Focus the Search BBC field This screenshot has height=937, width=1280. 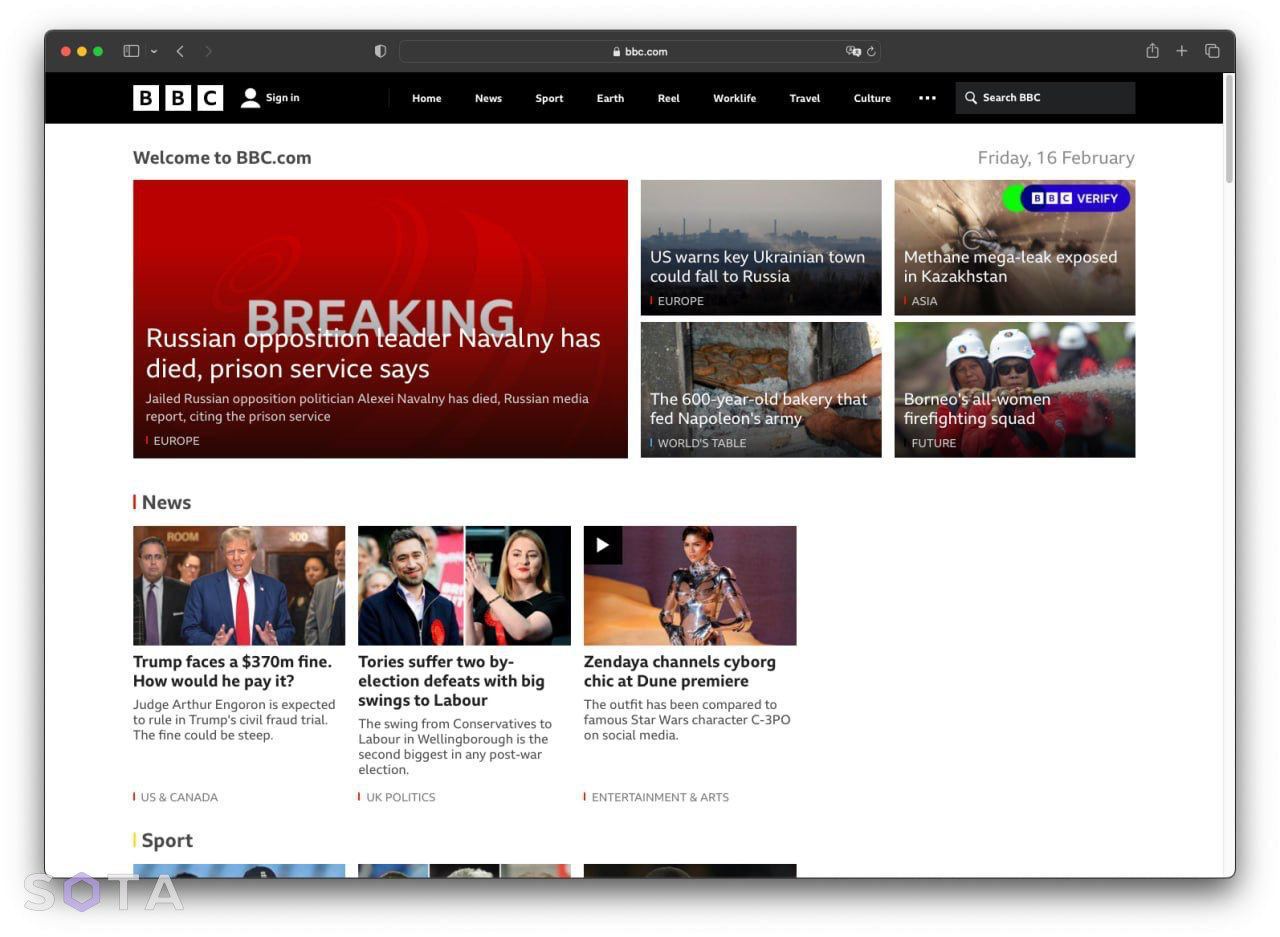pos(1045,98)
